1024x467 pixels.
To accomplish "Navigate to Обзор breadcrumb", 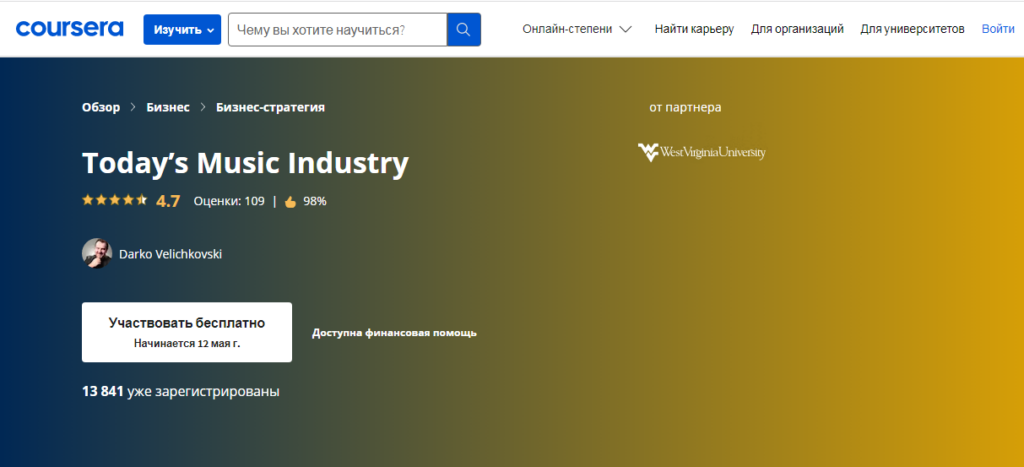I will tap(101, 107).
